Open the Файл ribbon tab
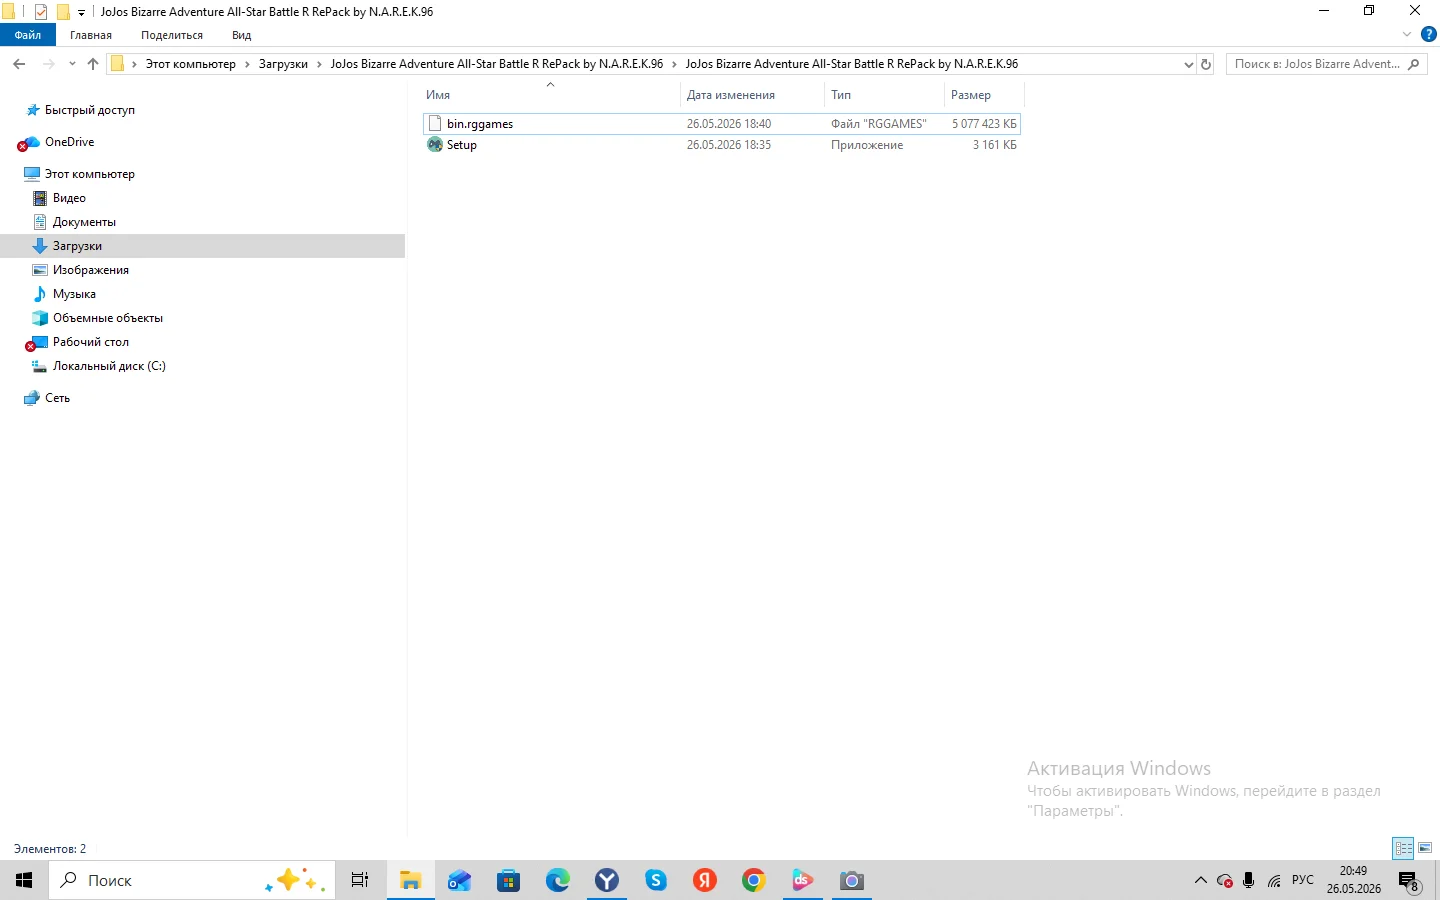 [28, 35]
